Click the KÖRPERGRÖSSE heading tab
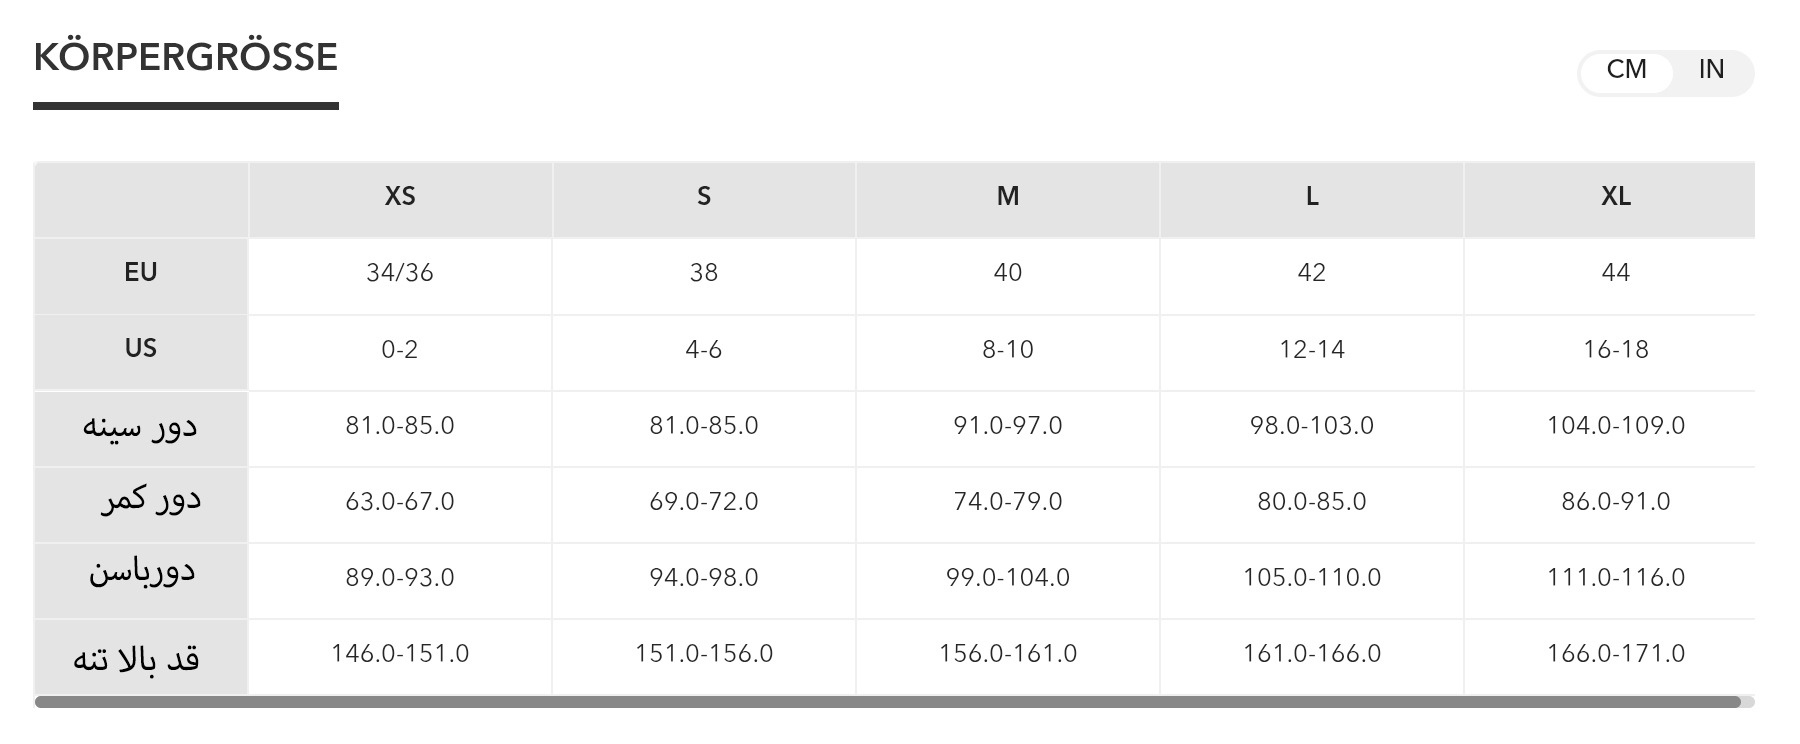This screenshot has width=1800, height=744. coord(186,58)
